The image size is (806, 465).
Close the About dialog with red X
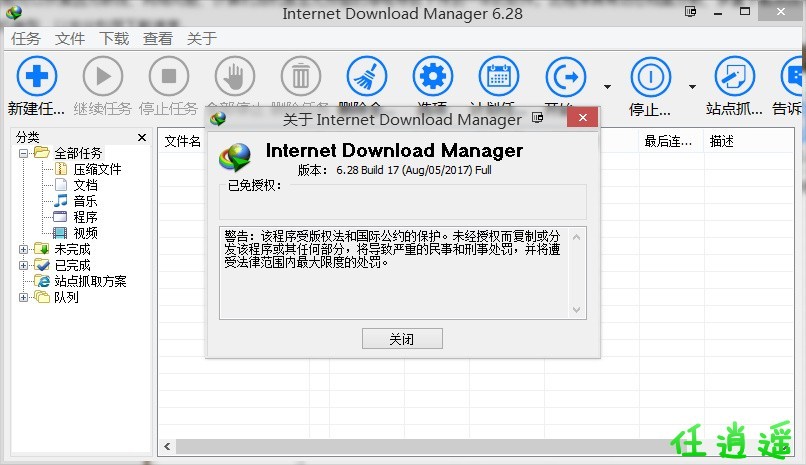[x=582, y=117]
